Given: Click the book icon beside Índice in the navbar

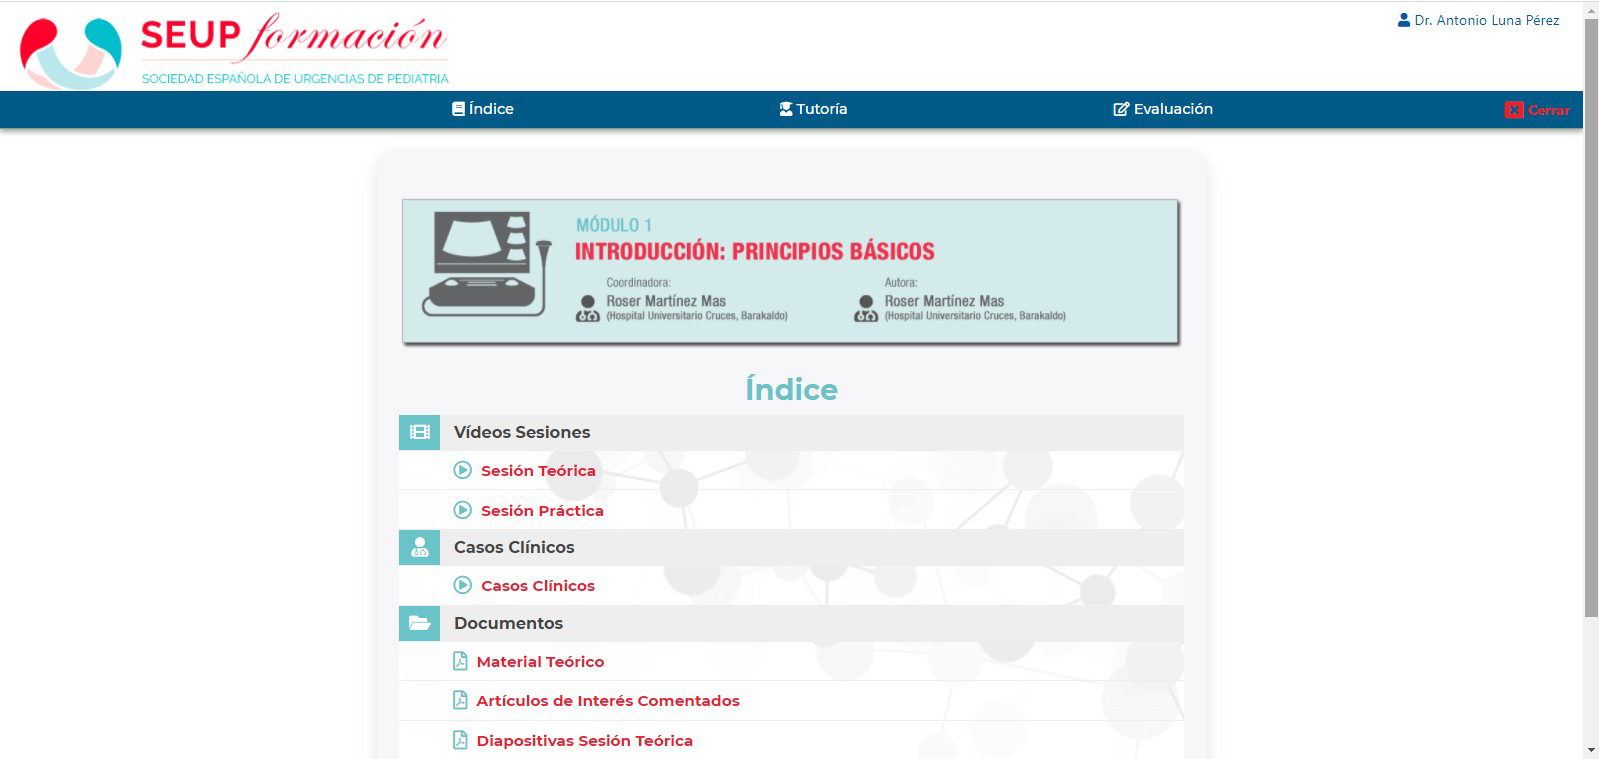Looking at the screenshot, I should pyautogui.click(x=458, y=109).
